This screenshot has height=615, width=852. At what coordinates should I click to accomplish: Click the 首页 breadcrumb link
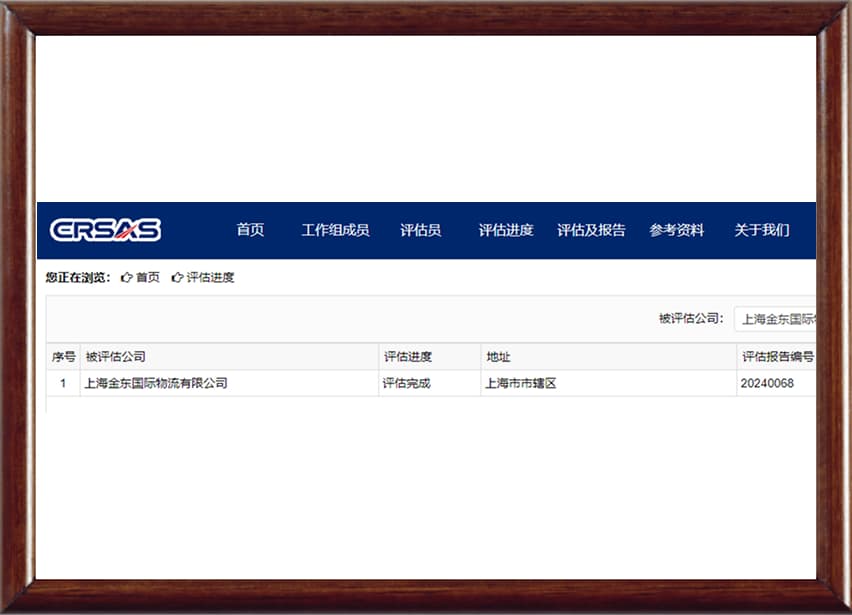point(148,278)
